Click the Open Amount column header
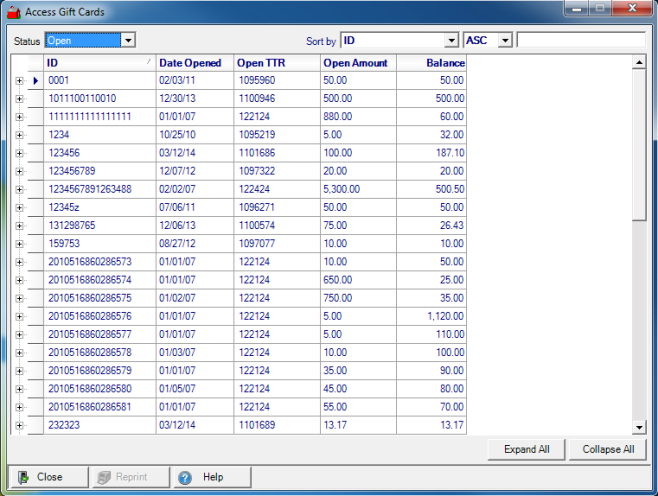 (x=357, y=63)
